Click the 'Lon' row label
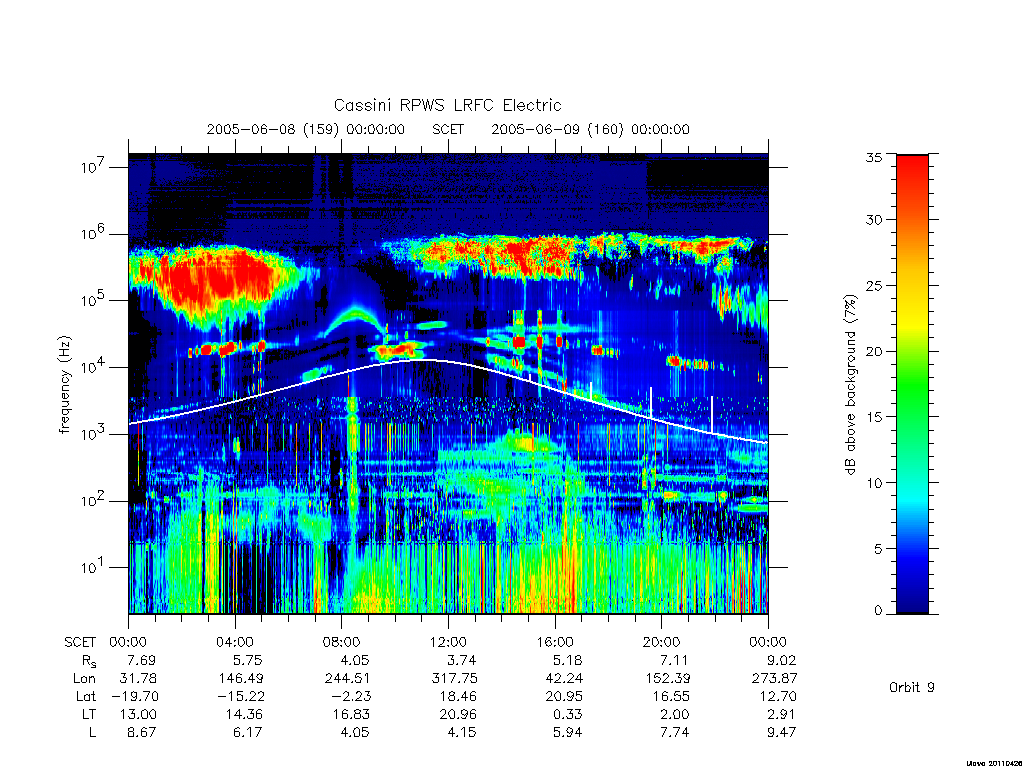Screen dimensions: 1024x768 tap(85, 679)
